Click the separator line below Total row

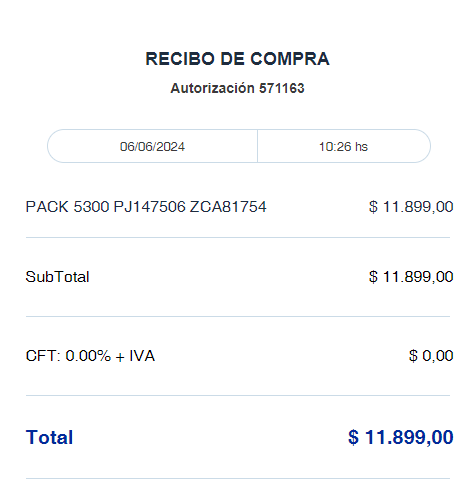point(238,479)
